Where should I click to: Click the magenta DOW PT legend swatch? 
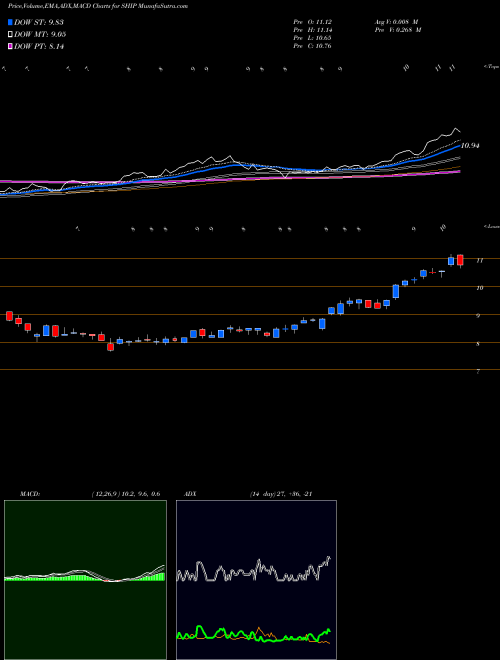coord(10,47)
